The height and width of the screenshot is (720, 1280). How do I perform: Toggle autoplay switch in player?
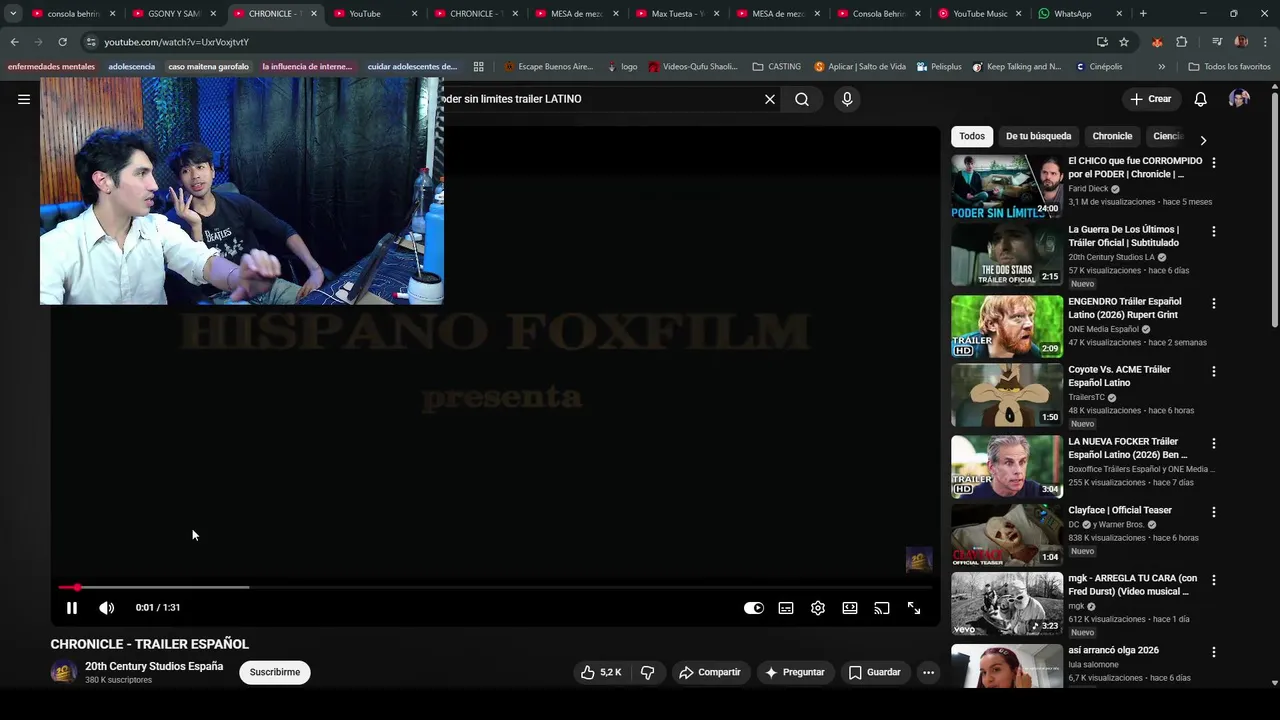click(754, 608)
